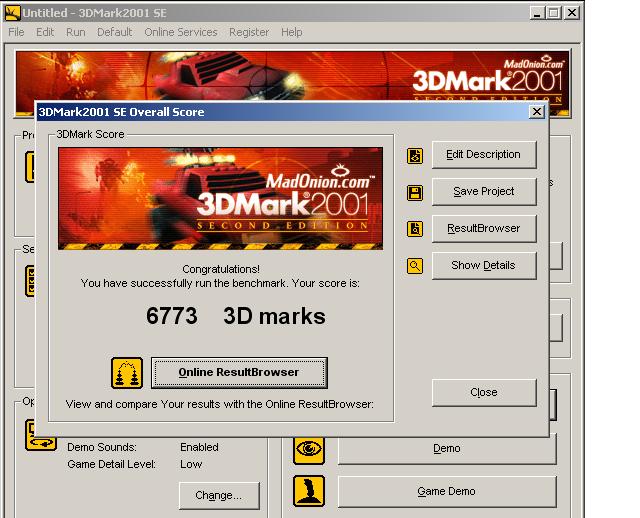
Task: Open the ResultBrowser button
Action: click(484, 228)
